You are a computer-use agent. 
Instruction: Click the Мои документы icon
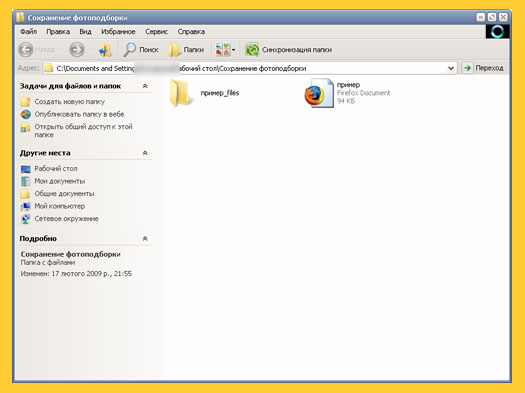(x=25, y=181)
